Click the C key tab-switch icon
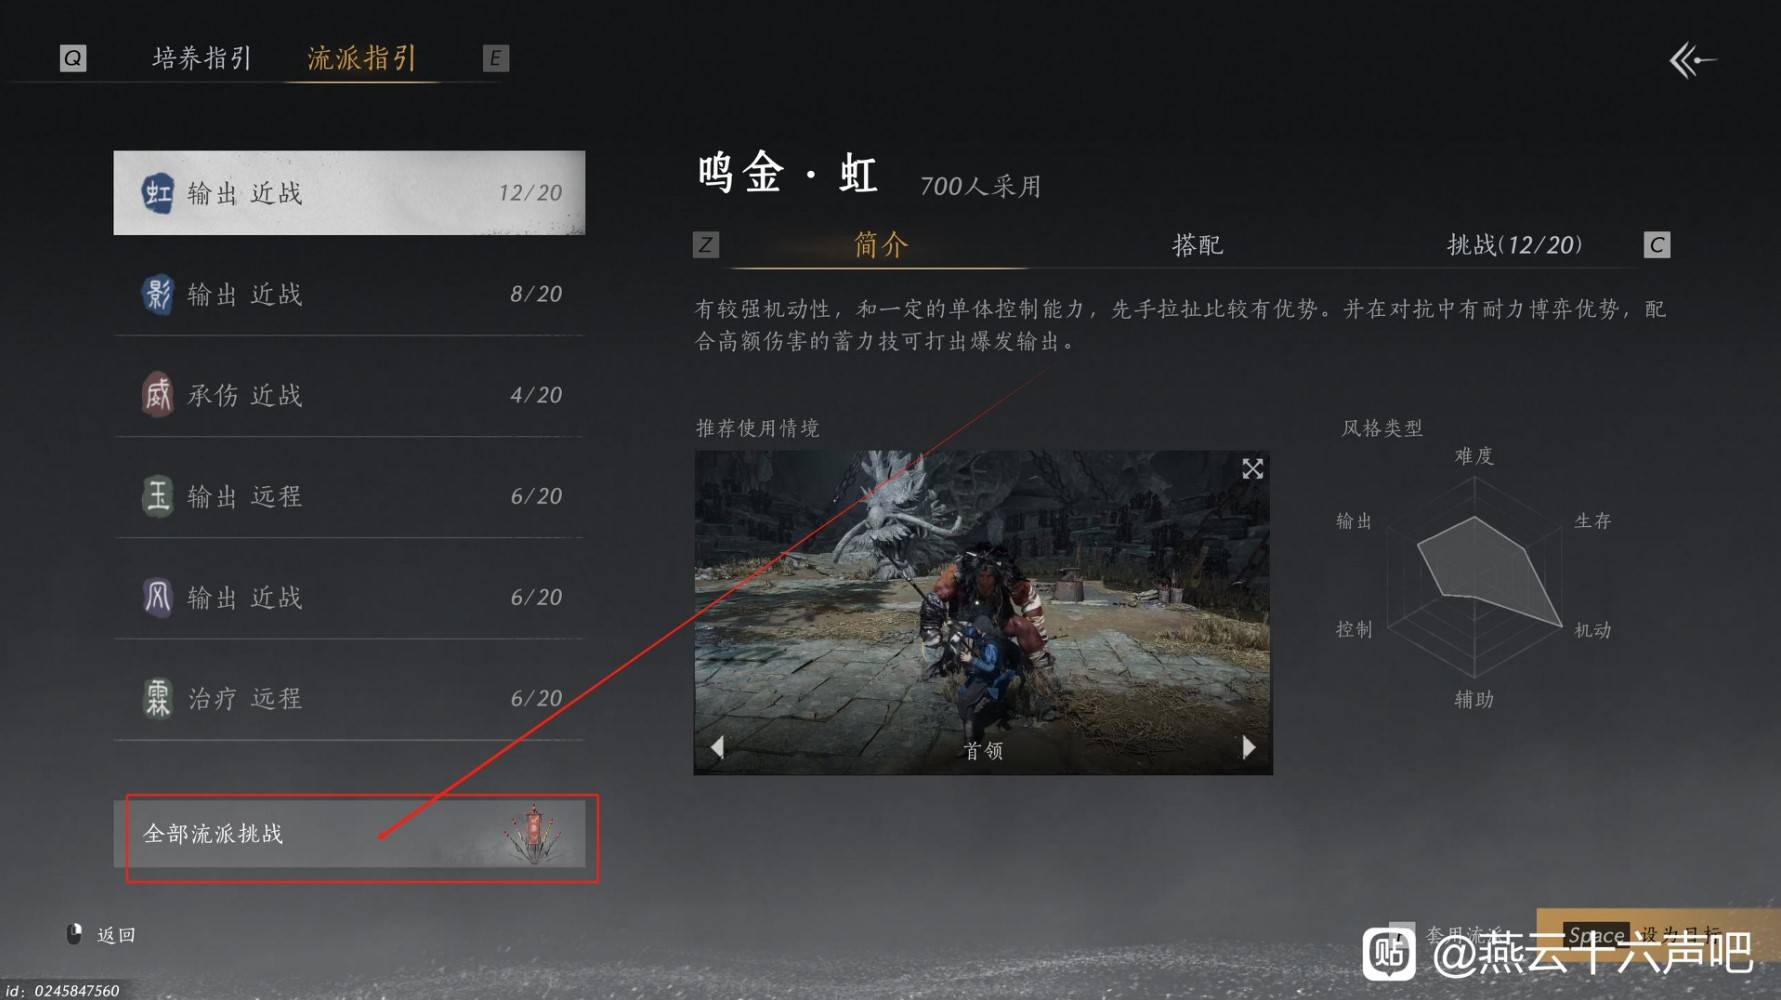 tap(1657, 244)
